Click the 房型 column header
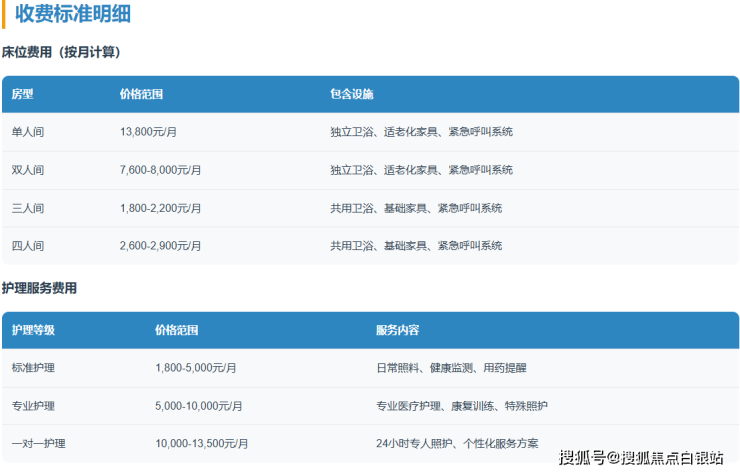Viewport: 740px width, 474px height. pos(22,94)
